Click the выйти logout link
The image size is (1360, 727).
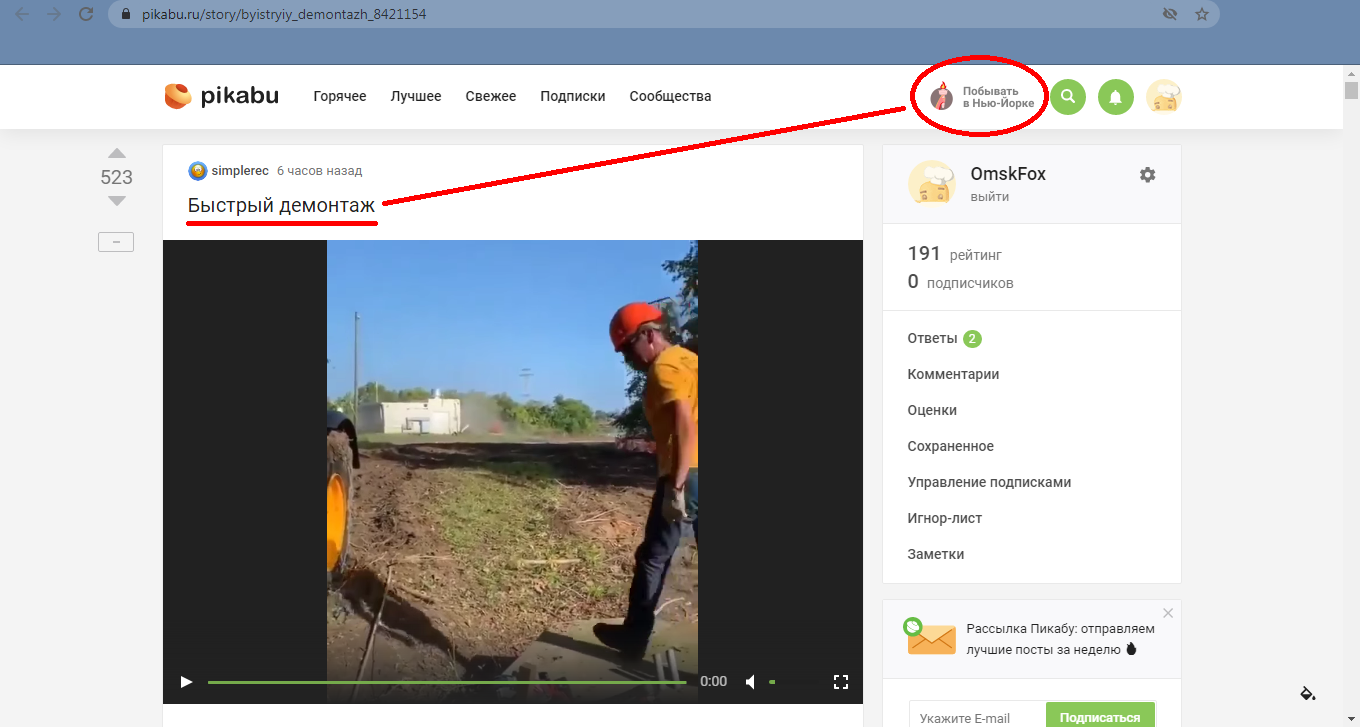click(x=989, y=197)
